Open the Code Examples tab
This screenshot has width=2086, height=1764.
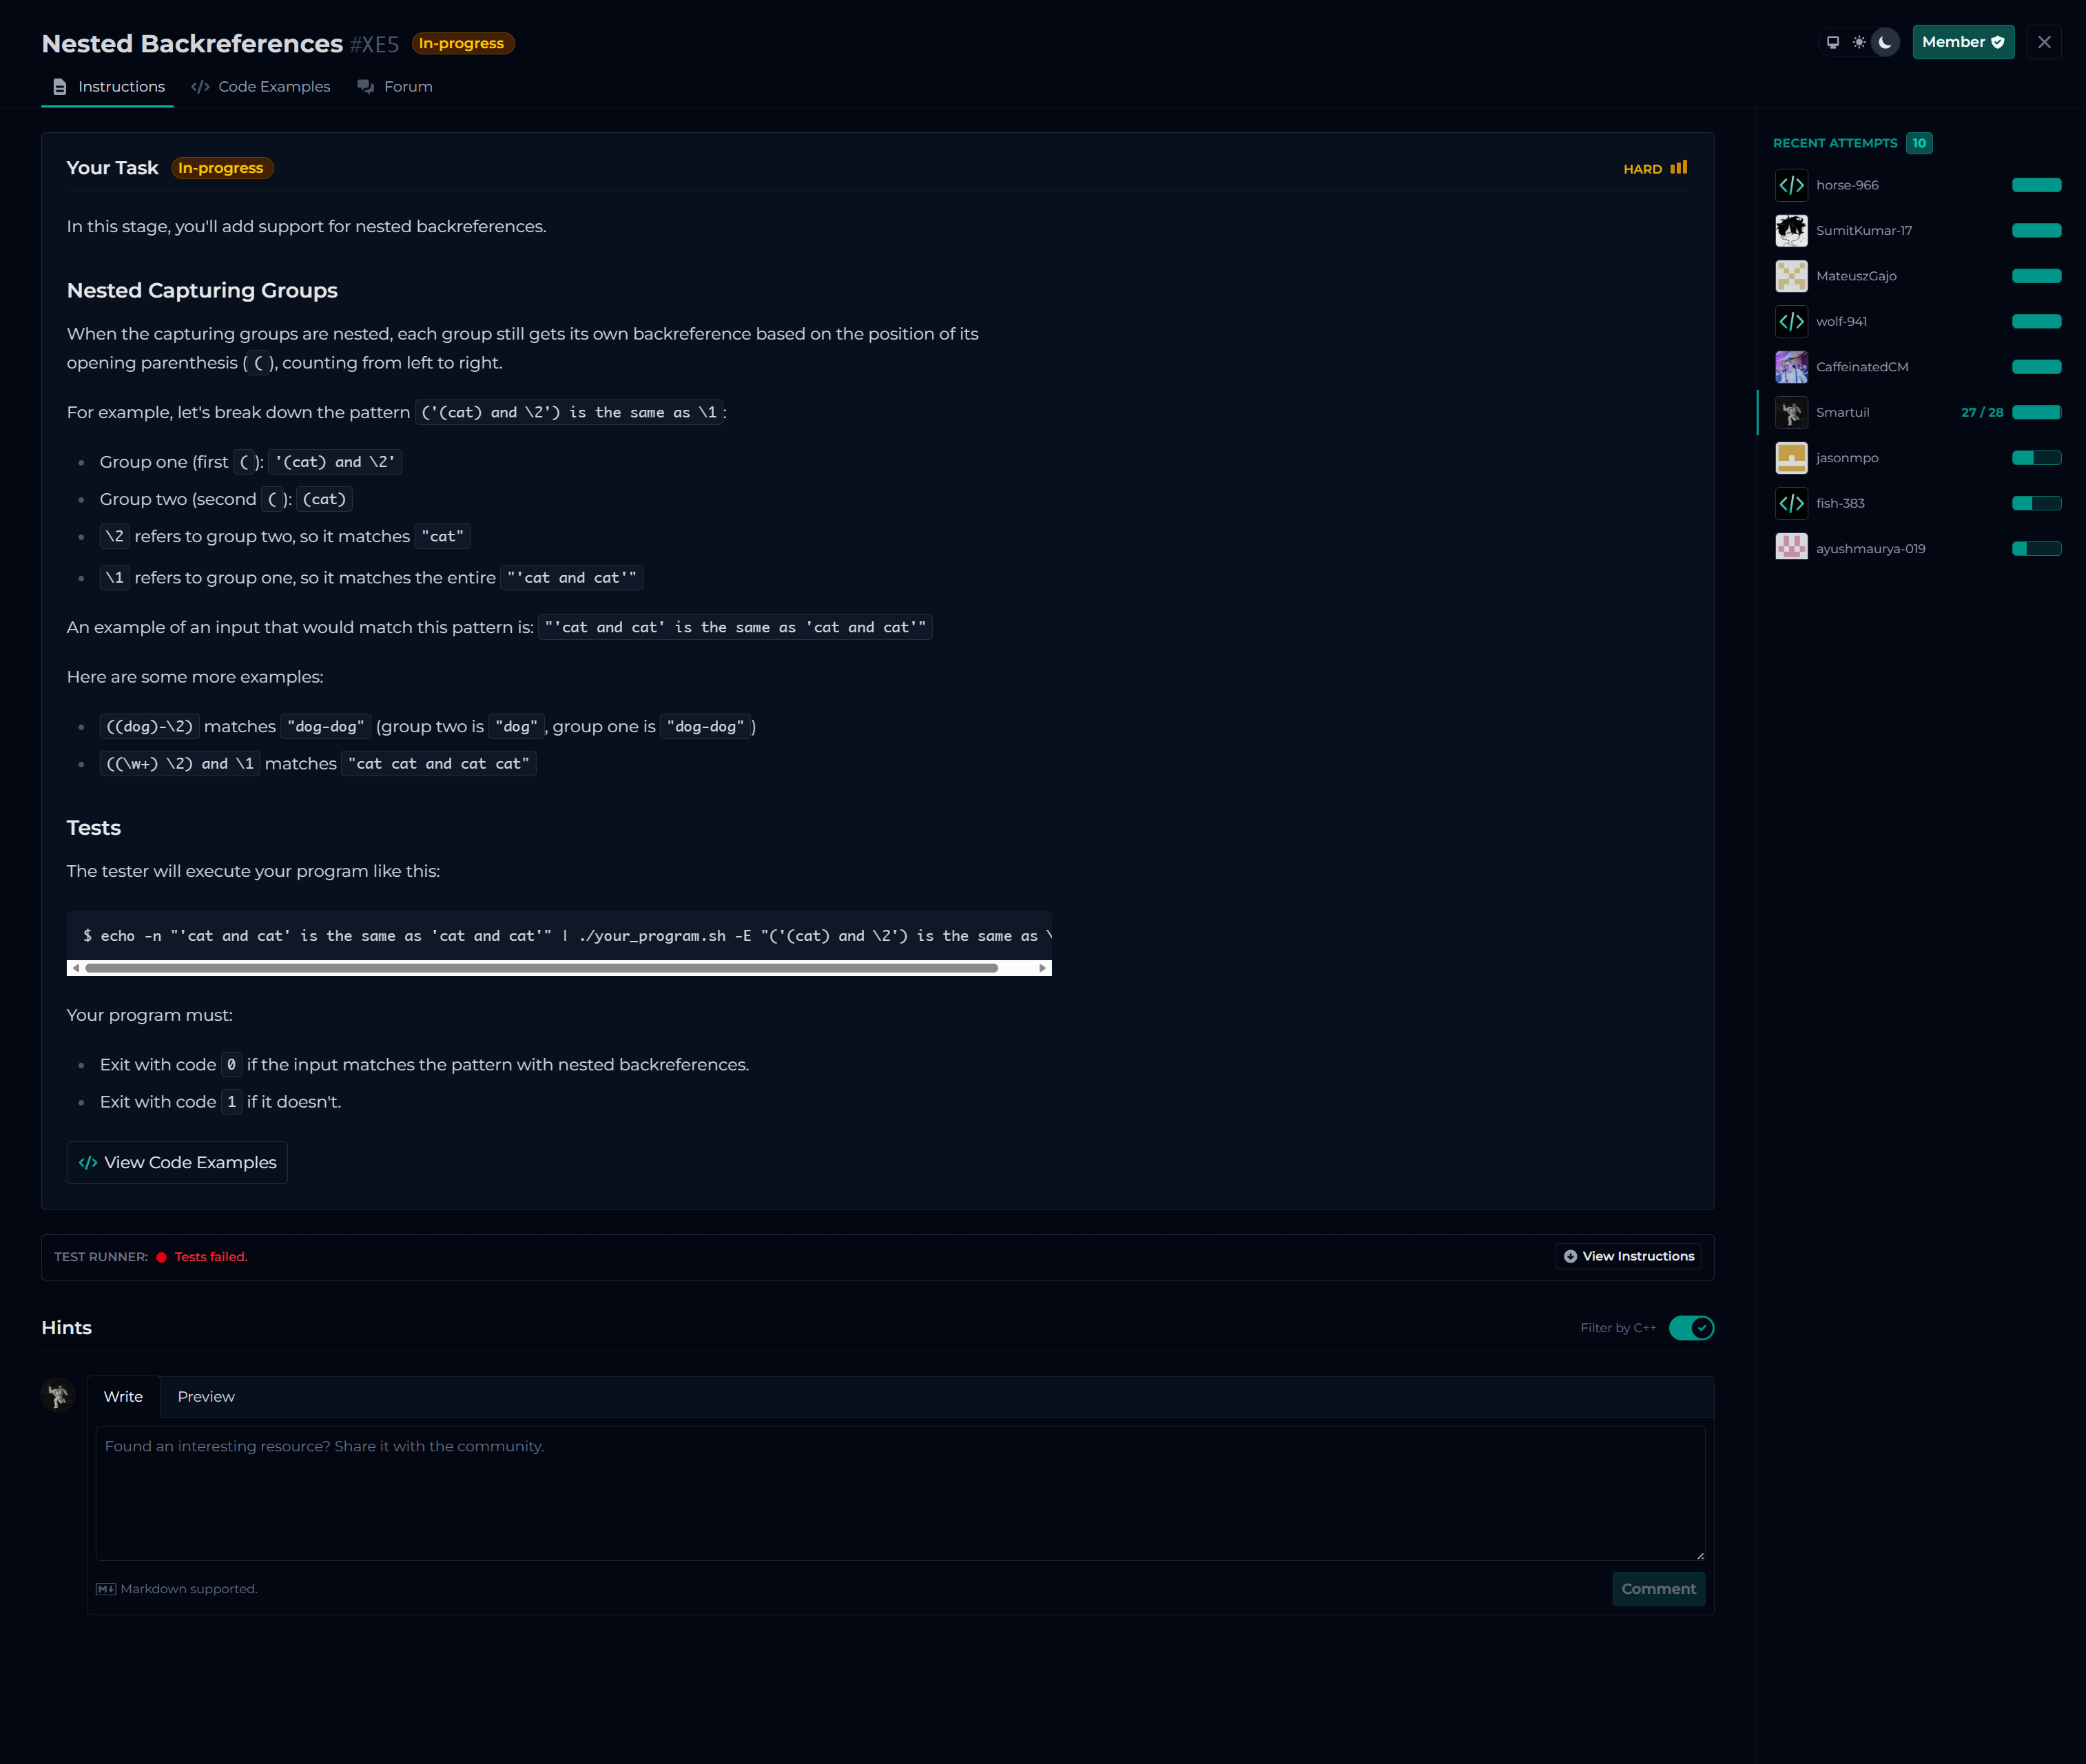pos(261,87)
